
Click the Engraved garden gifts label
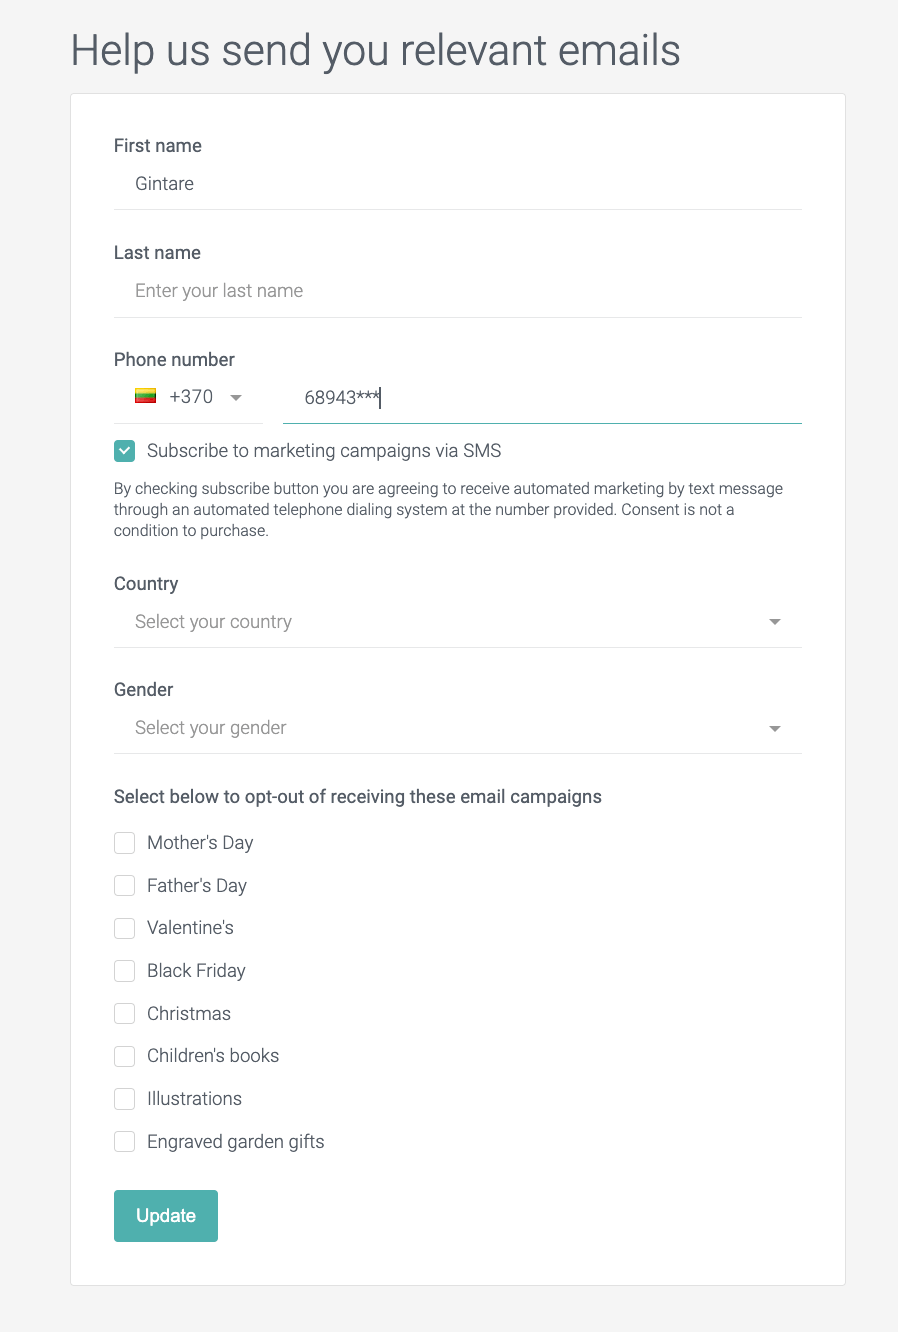[236, 1142]
